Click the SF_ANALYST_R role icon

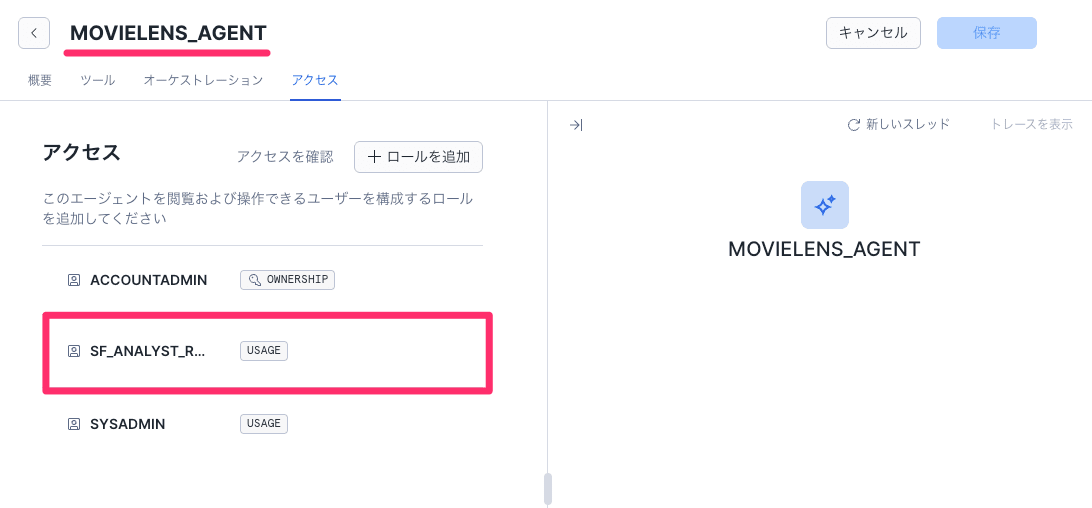point(73,351)
